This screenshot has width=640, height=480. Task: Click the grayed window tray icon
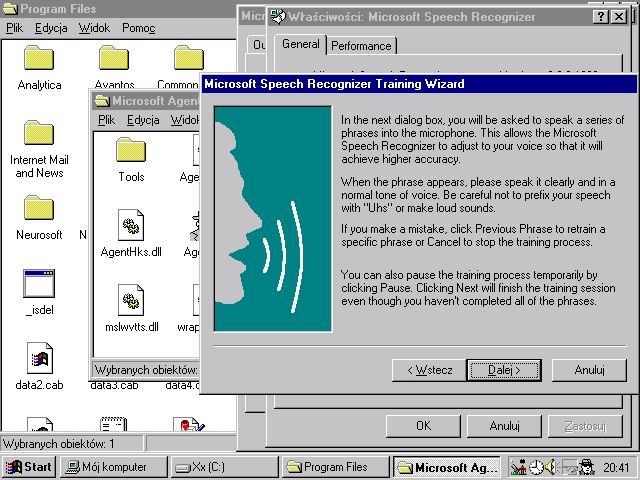[x=569, y=467]
